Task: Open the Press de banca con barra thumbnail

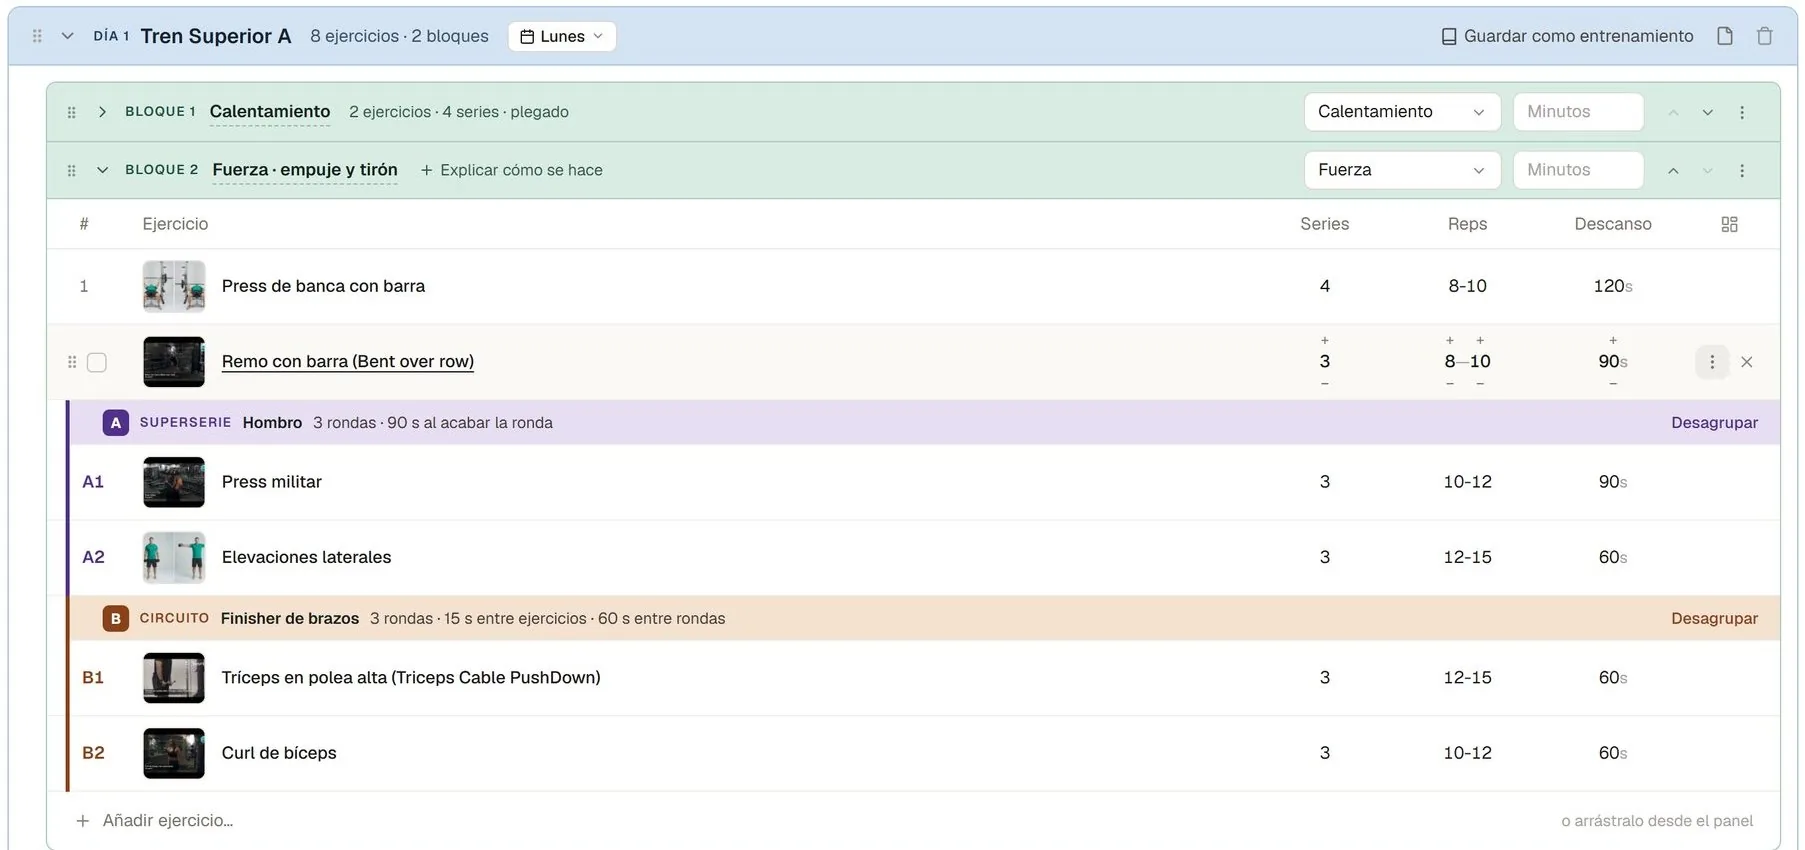Action: tap(174, 286)
